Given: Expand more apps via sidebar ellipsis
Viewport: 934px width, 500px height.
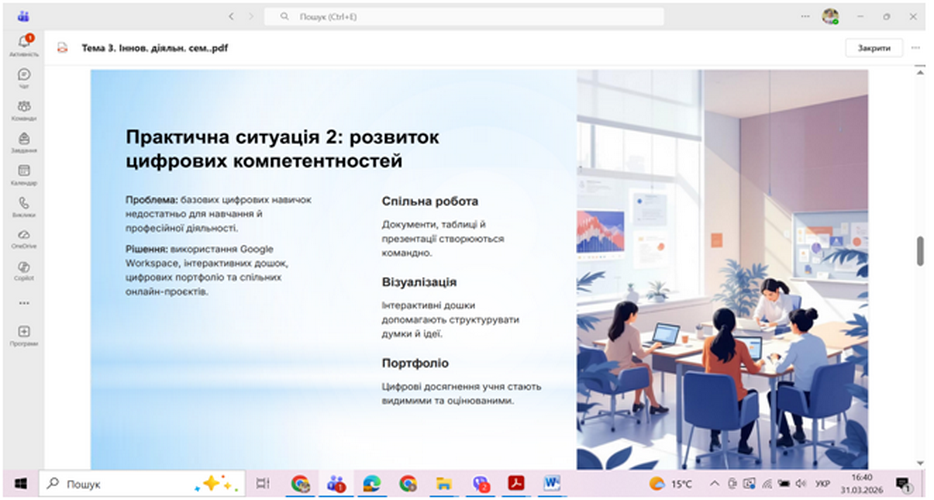Looking at the screenshot, I should (24, 303).
